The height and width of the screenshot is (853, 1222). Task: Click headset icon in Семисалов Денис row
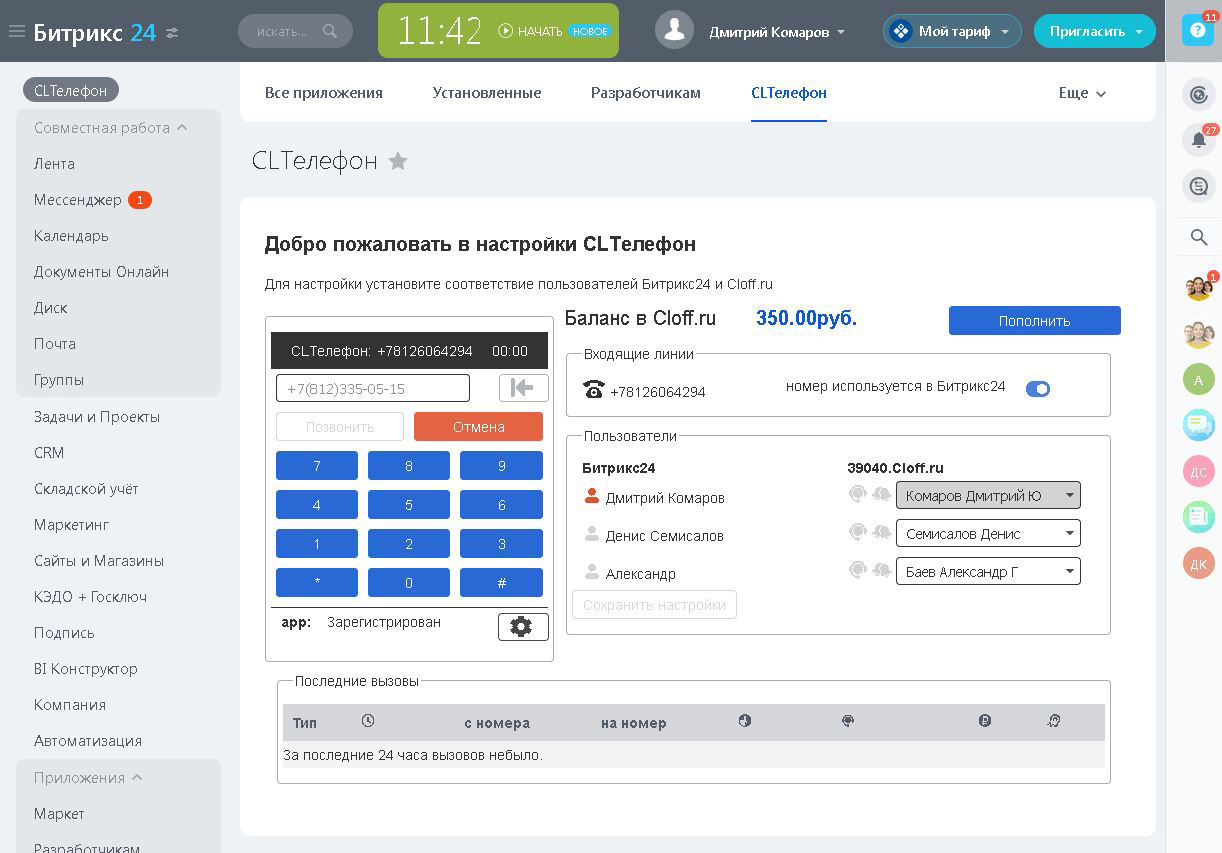click(857, 532)
